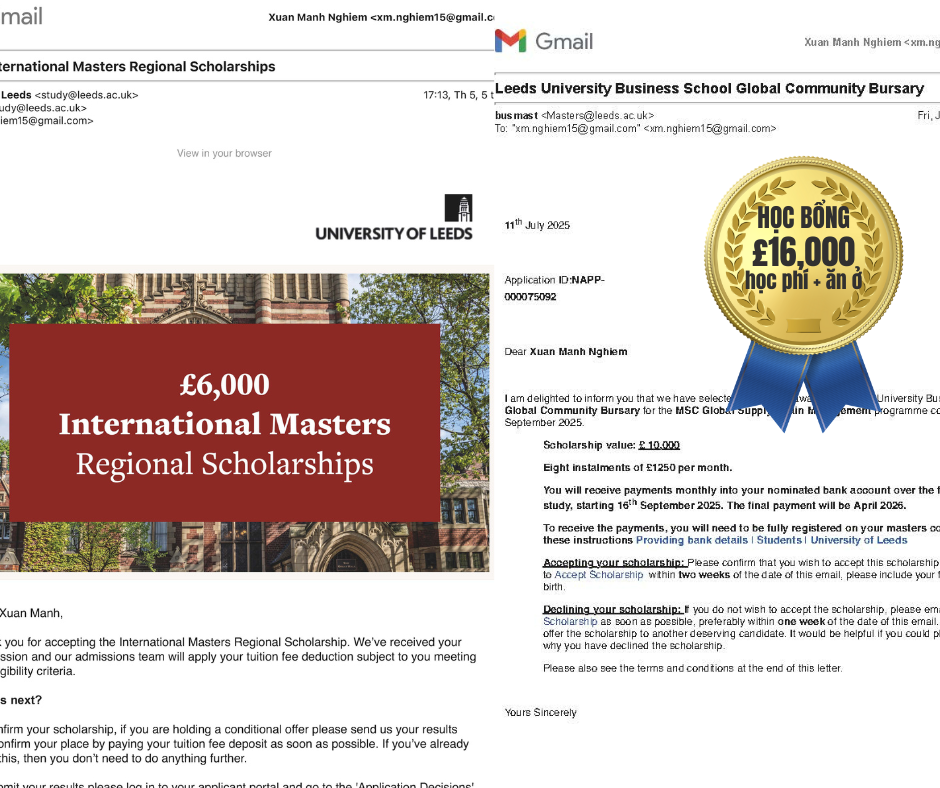The image size is (940, 788).
Task: Select the terms and conditions sentence
Action: [x=692, y=668]
